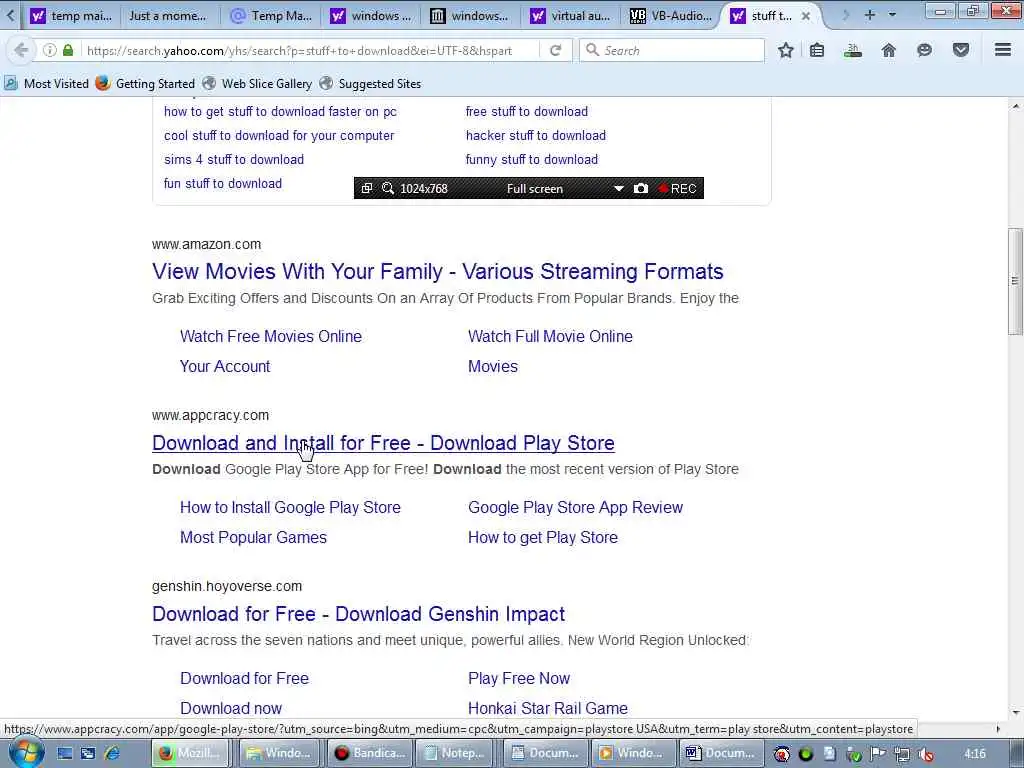Take a screenshot with Bandicam camera icon
The image size is (1024, 768).
[x=641, y=188]
